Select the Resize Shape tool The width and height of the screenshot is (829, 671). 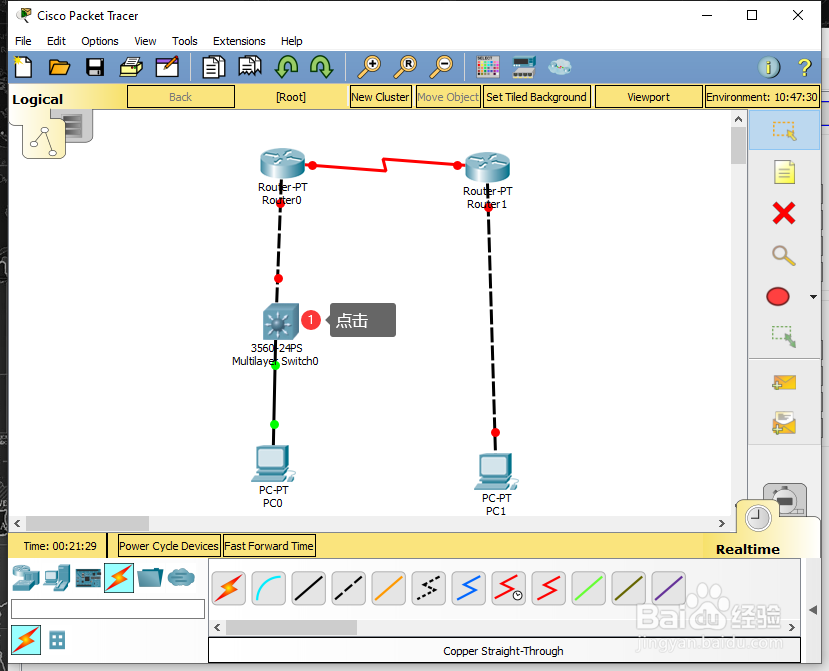pos(784,336)
